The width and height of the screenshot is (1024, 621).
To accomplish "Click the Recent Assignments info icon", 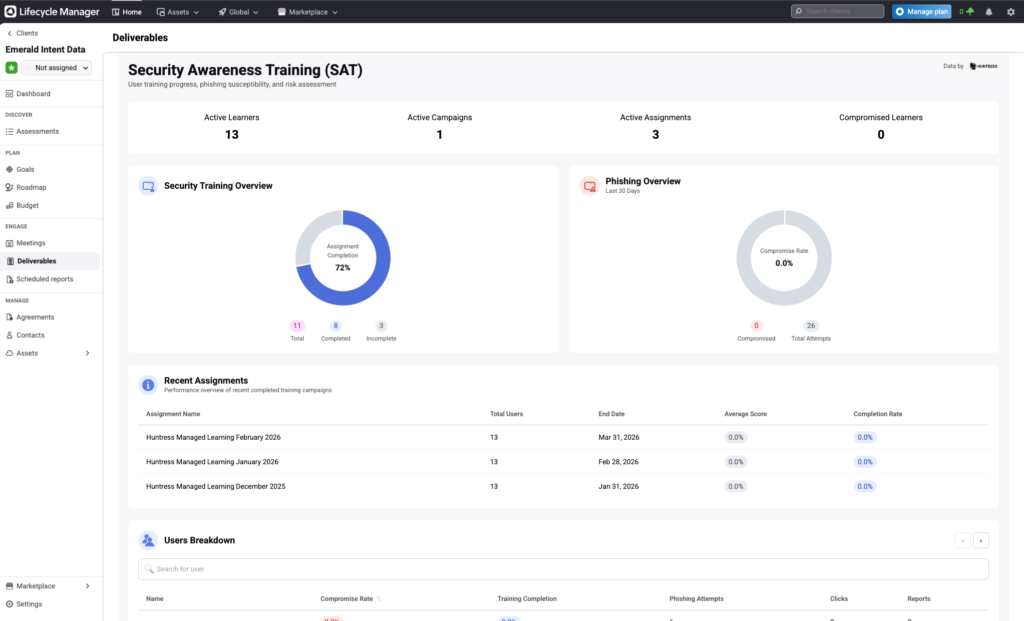I will pyautogui.click(x=148, y=385).
